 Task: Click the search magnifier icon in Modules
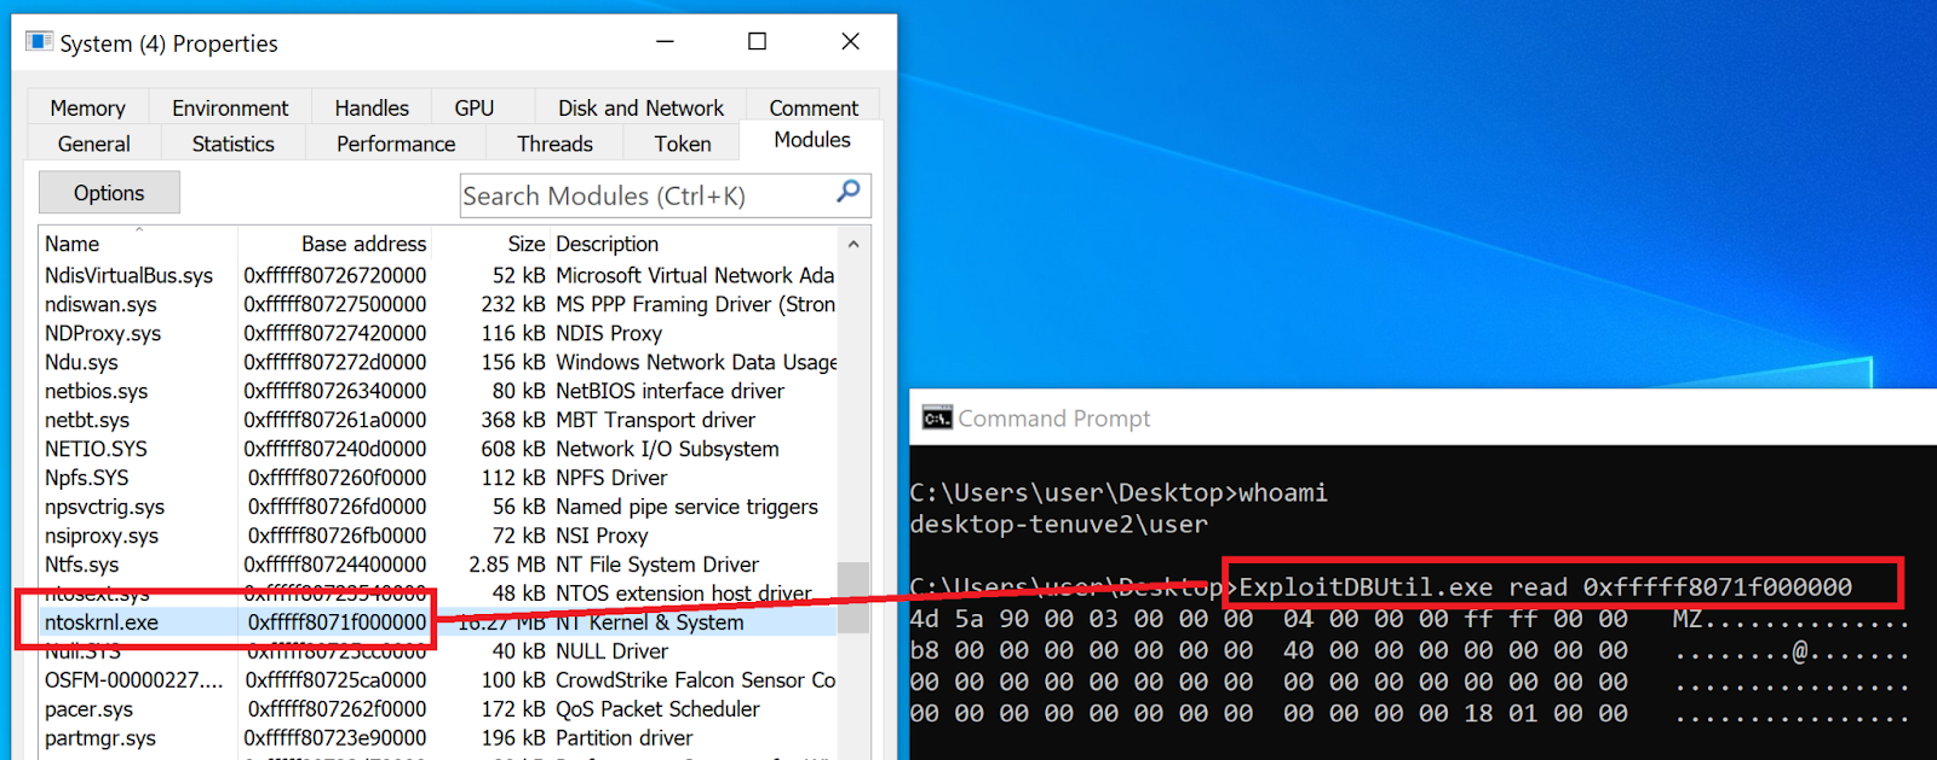tap(848, 192)
